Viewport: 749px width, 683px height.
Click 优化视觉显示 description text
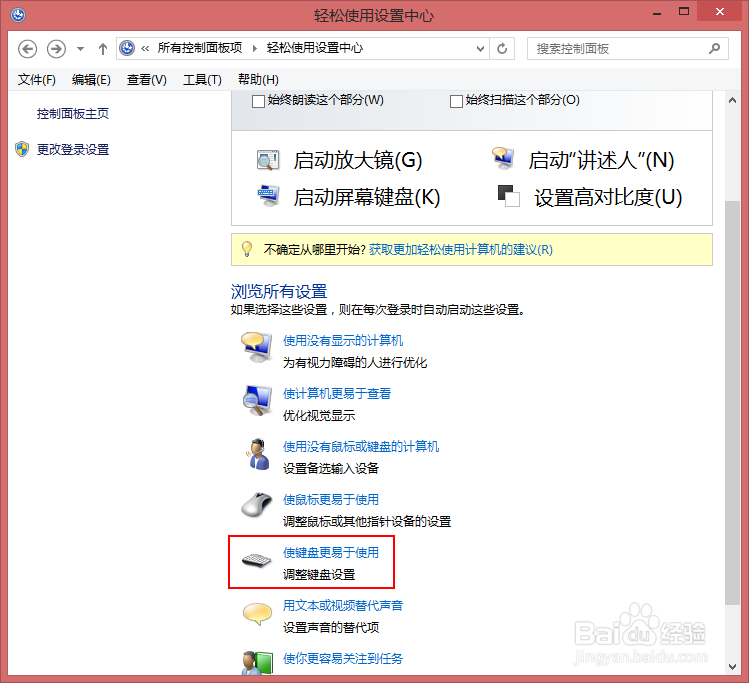(319, 416)
